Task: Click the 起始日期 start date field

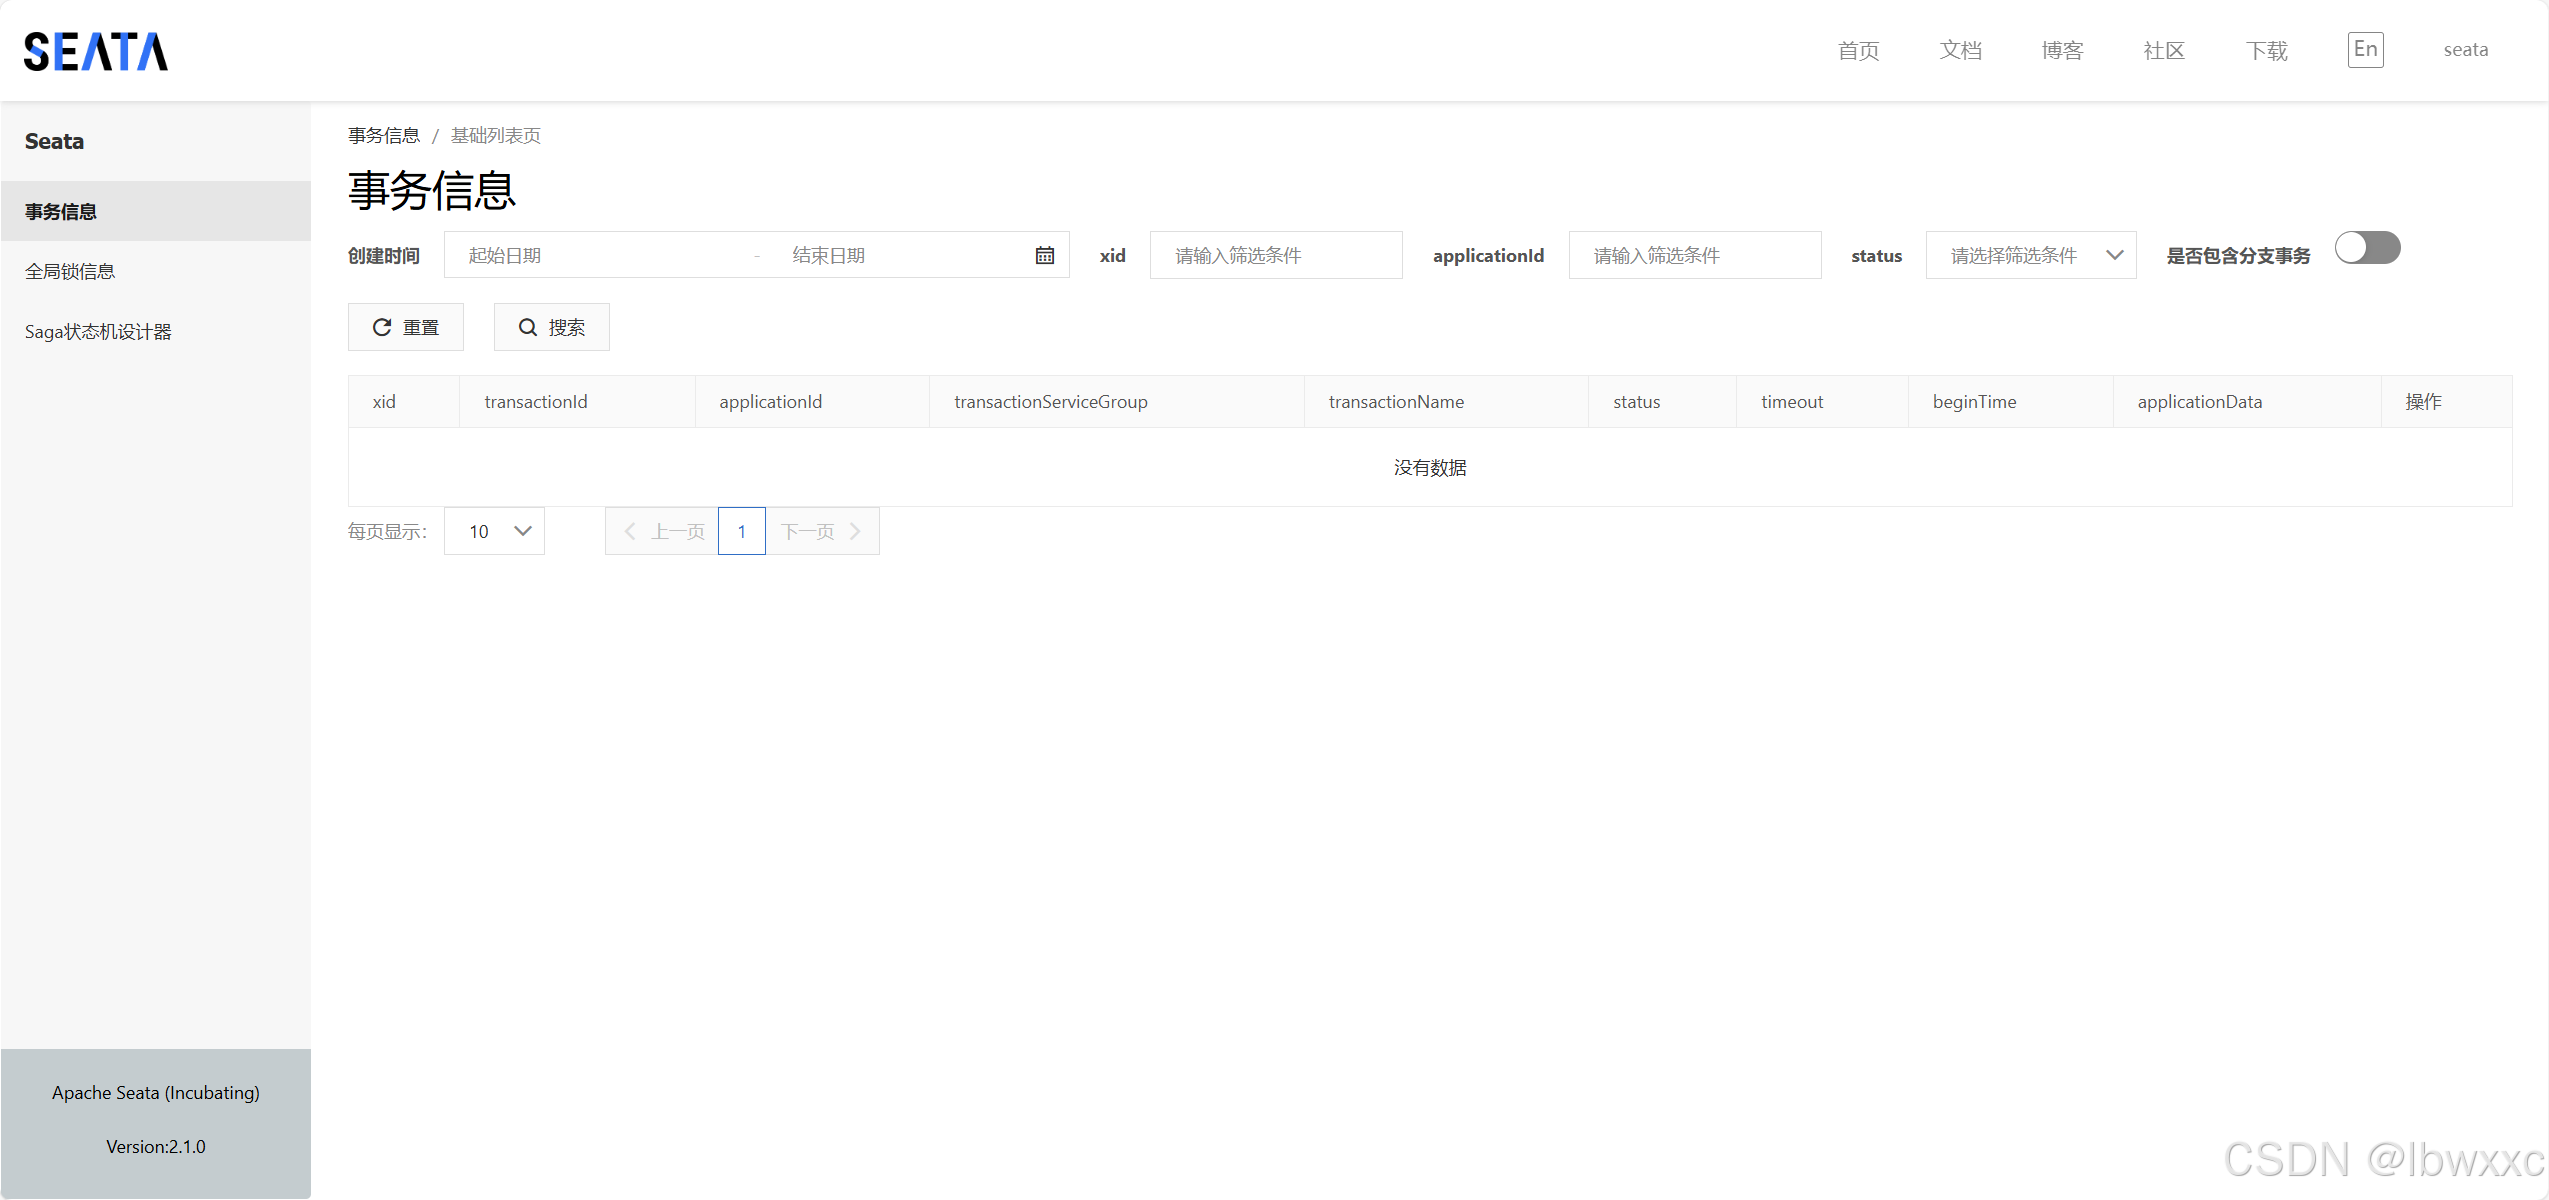Action: [600, 255]
